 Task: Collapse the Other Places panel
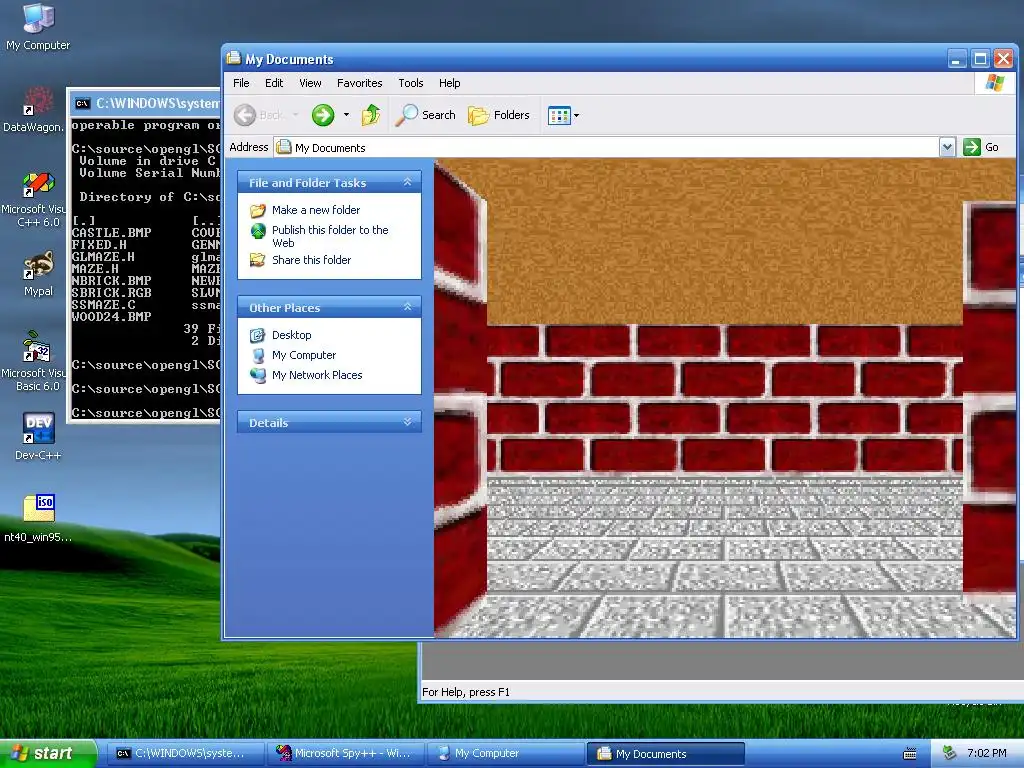(408, 307)
